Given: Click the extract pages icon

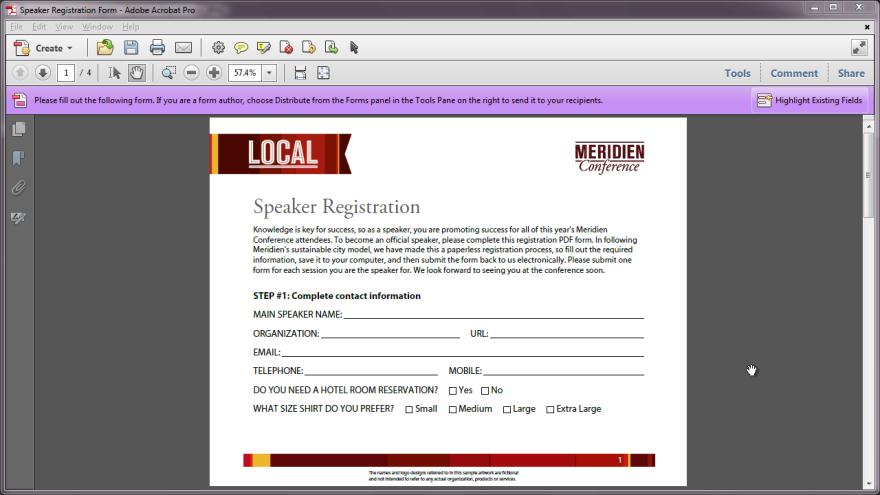Looking at the screenshot, I should click(309, 48).
